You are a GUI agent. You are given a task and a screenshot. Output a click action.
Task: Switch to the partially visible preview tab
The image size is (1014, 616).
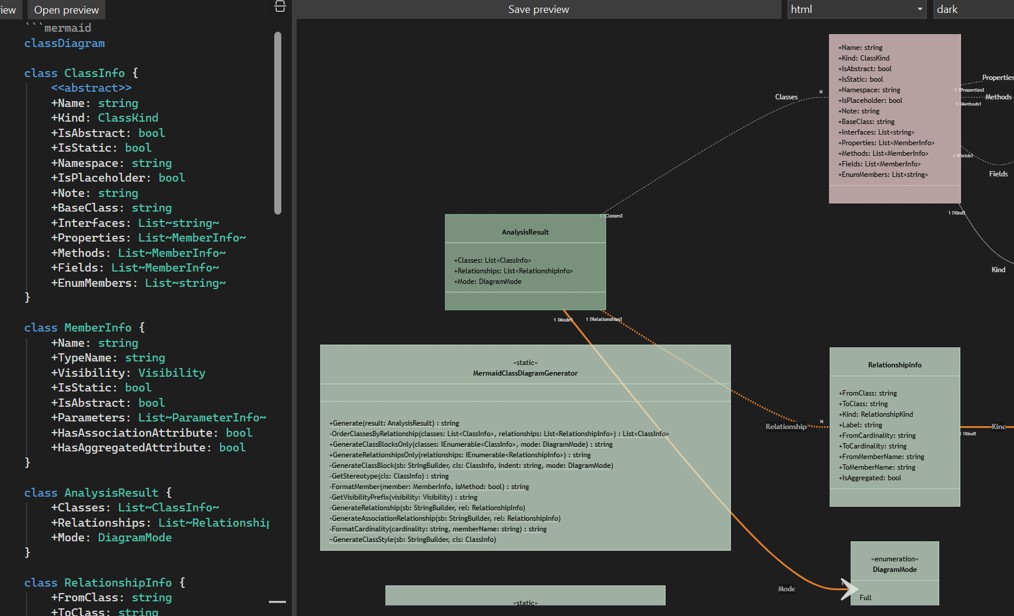[7, 9]
